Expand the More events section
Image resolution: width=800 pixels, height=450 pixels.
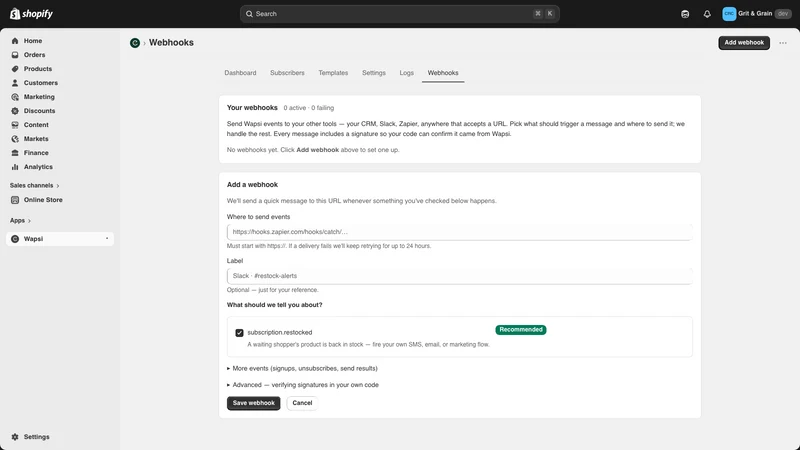coord(302,368)
